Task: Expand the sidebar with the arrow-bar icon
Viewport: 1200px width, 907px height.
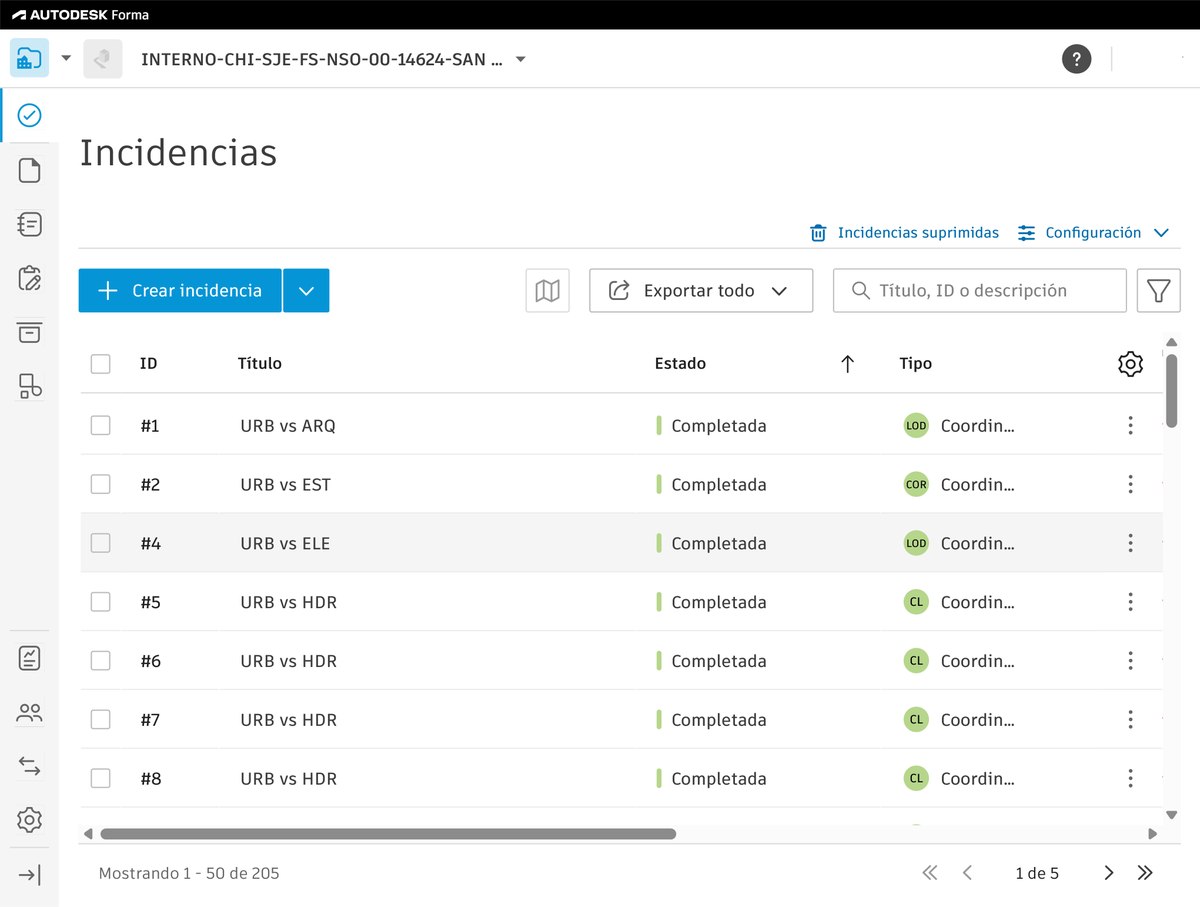Action: [x=30, y=875]
